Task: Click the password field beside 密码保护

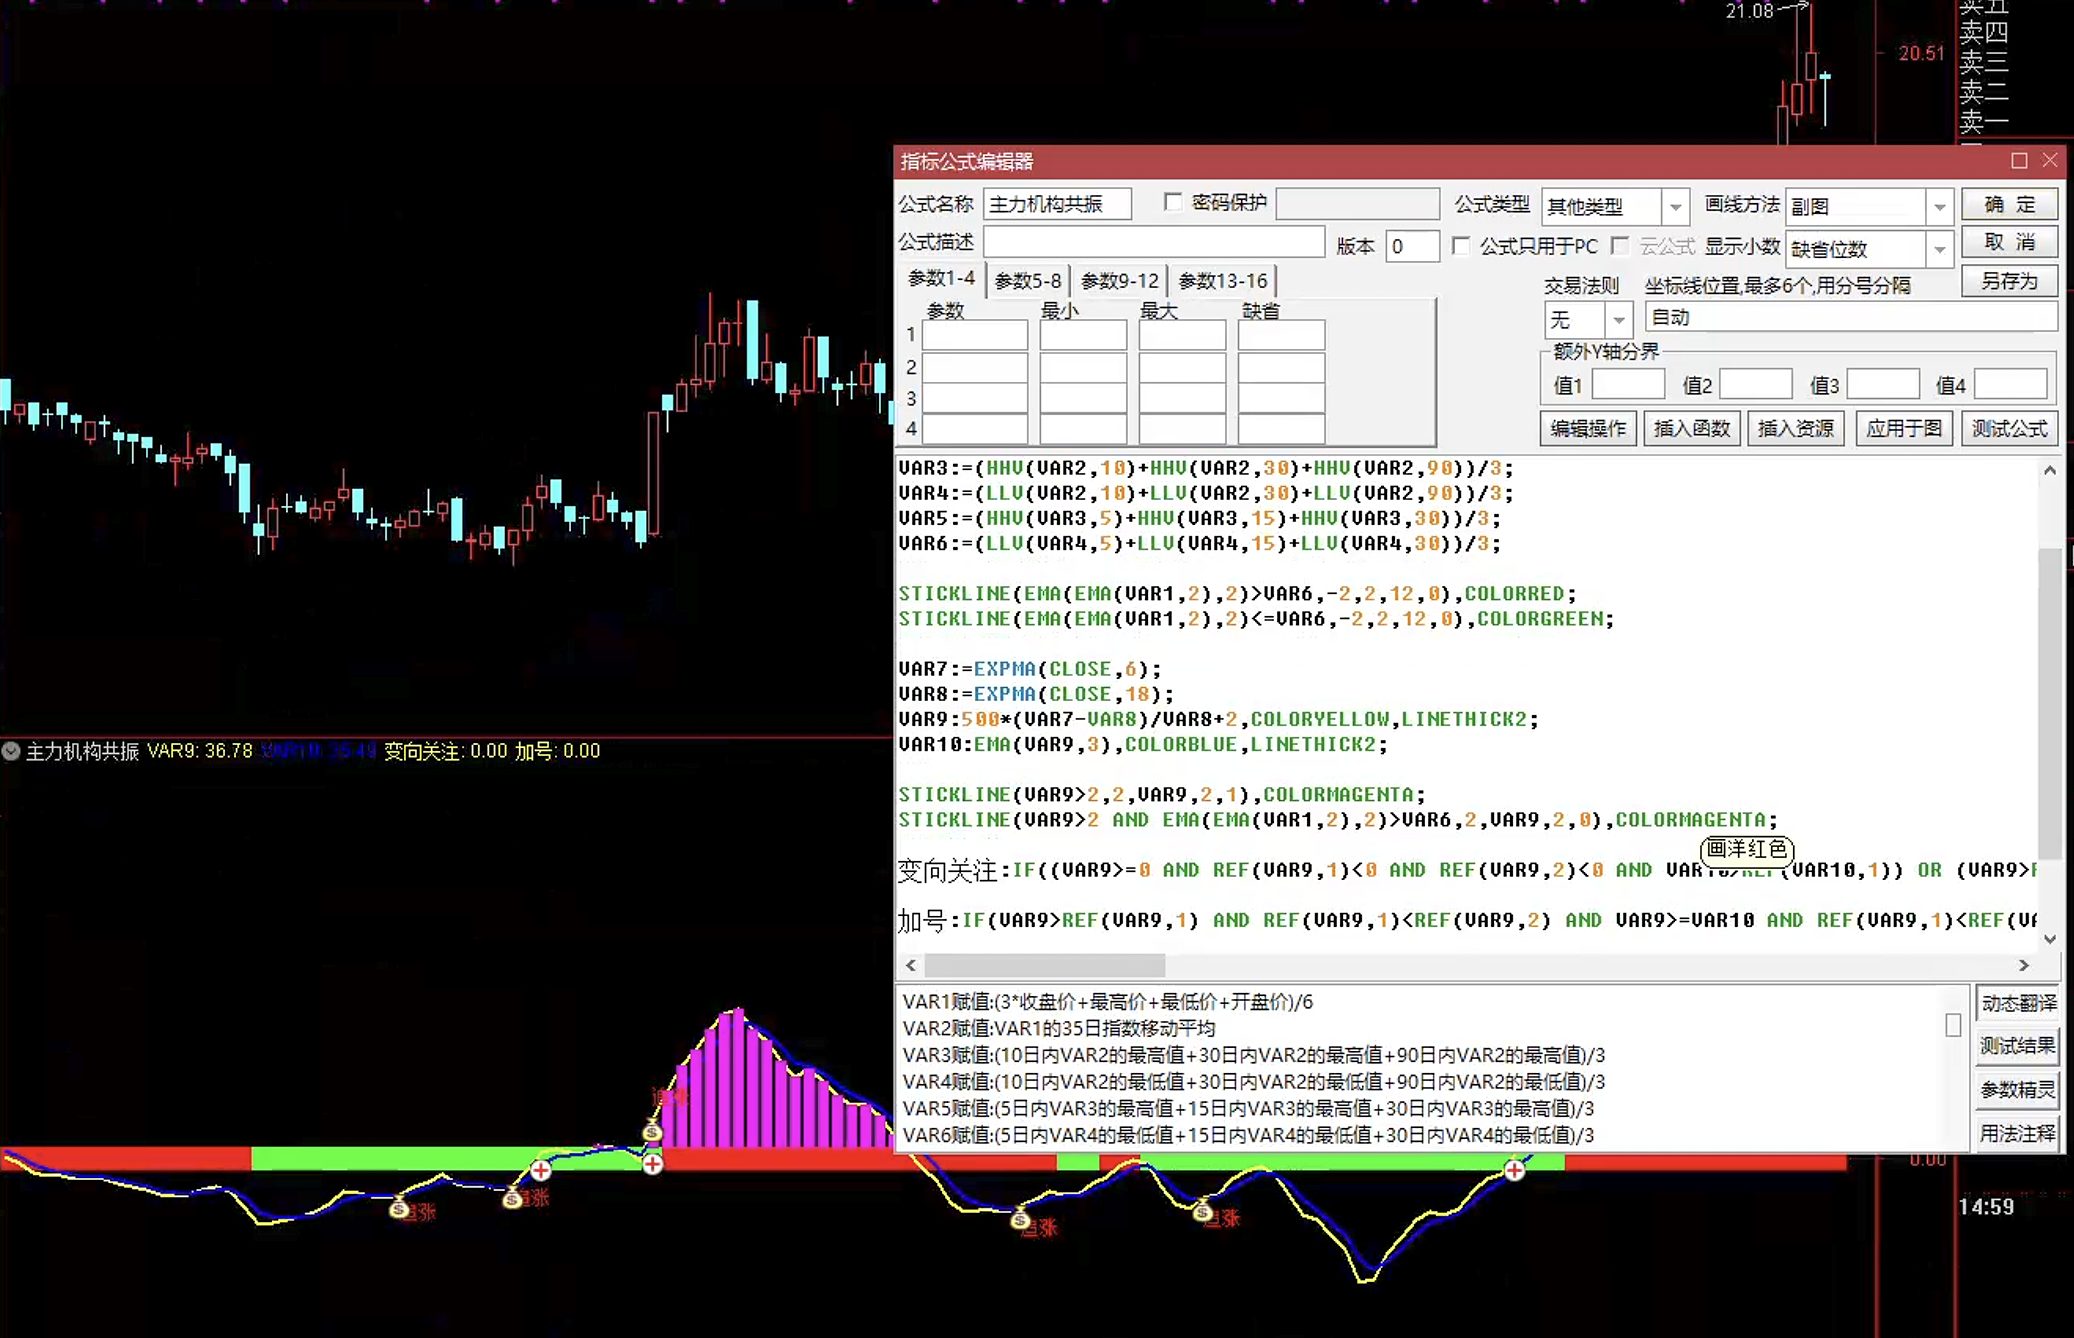Action: coord(1357,204)
